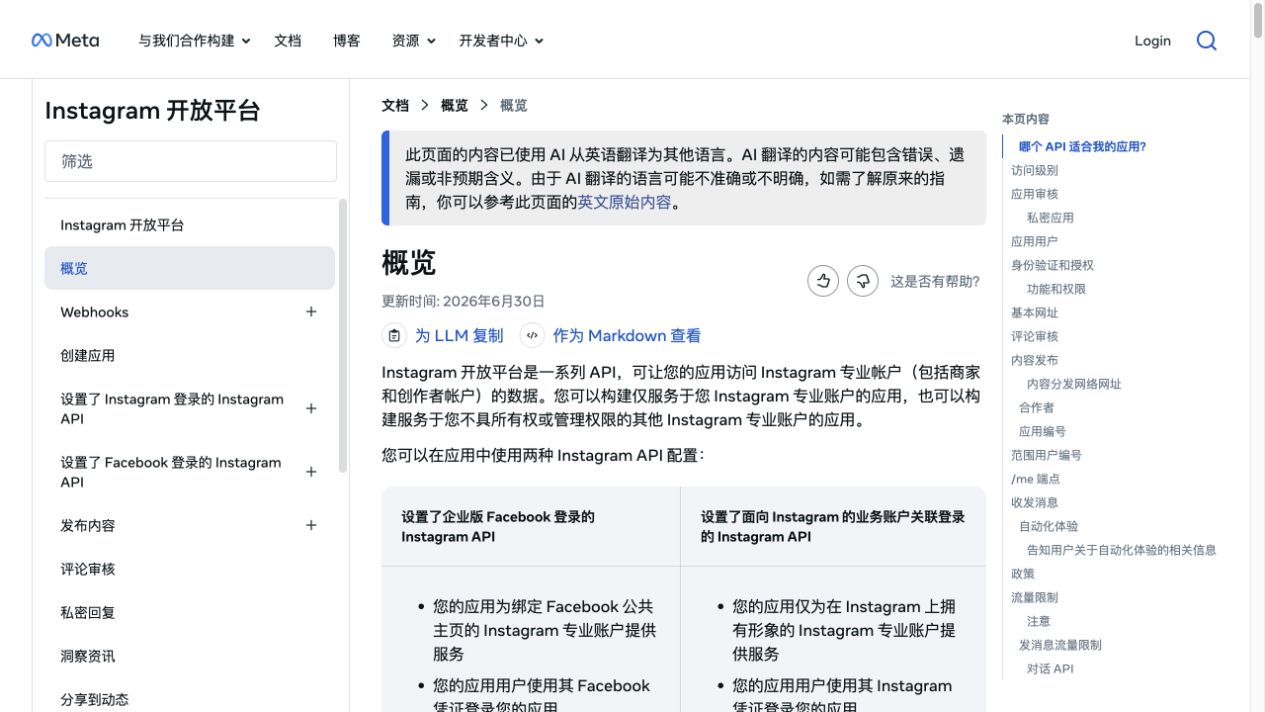Screen dimensions: 1265x712
Task: Open the 英文原始内容 link
Action: pyautogui.click(x=624, y=202)
